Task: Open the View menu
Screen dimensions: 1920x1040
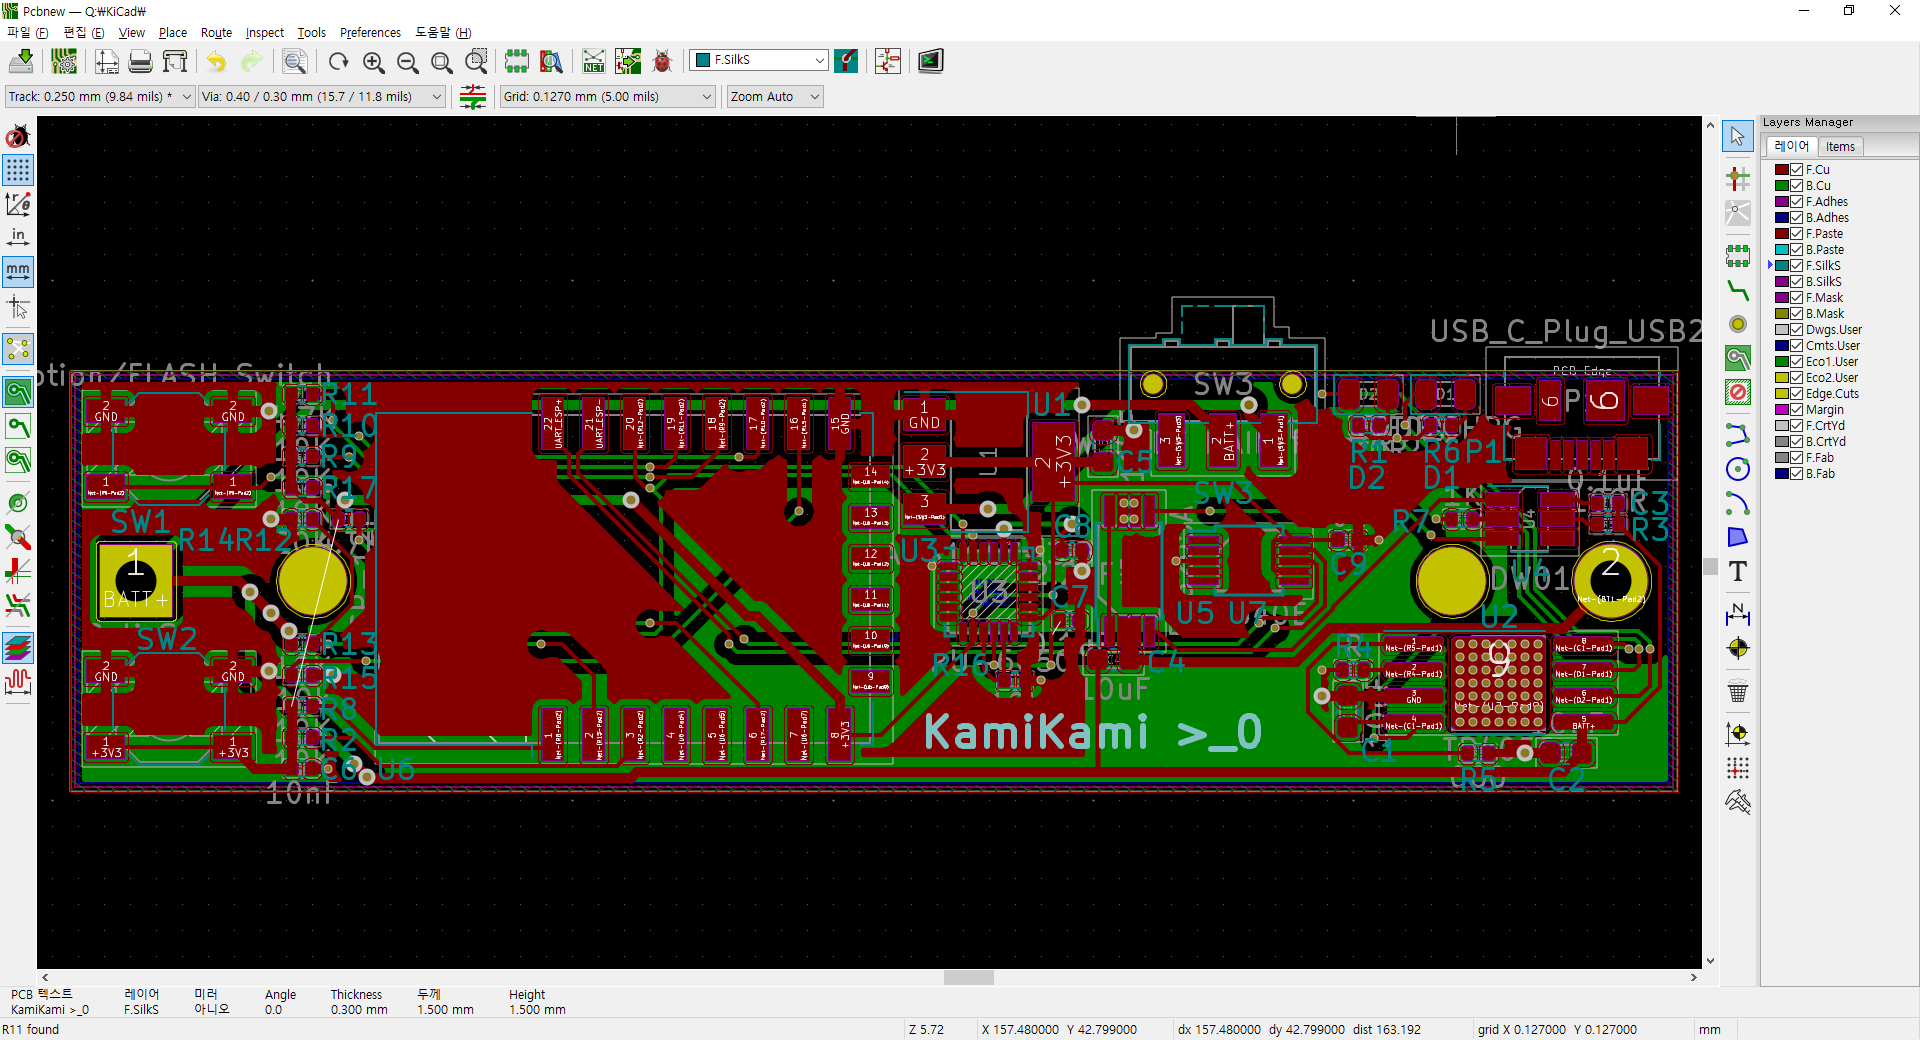Action: point(132,33)
